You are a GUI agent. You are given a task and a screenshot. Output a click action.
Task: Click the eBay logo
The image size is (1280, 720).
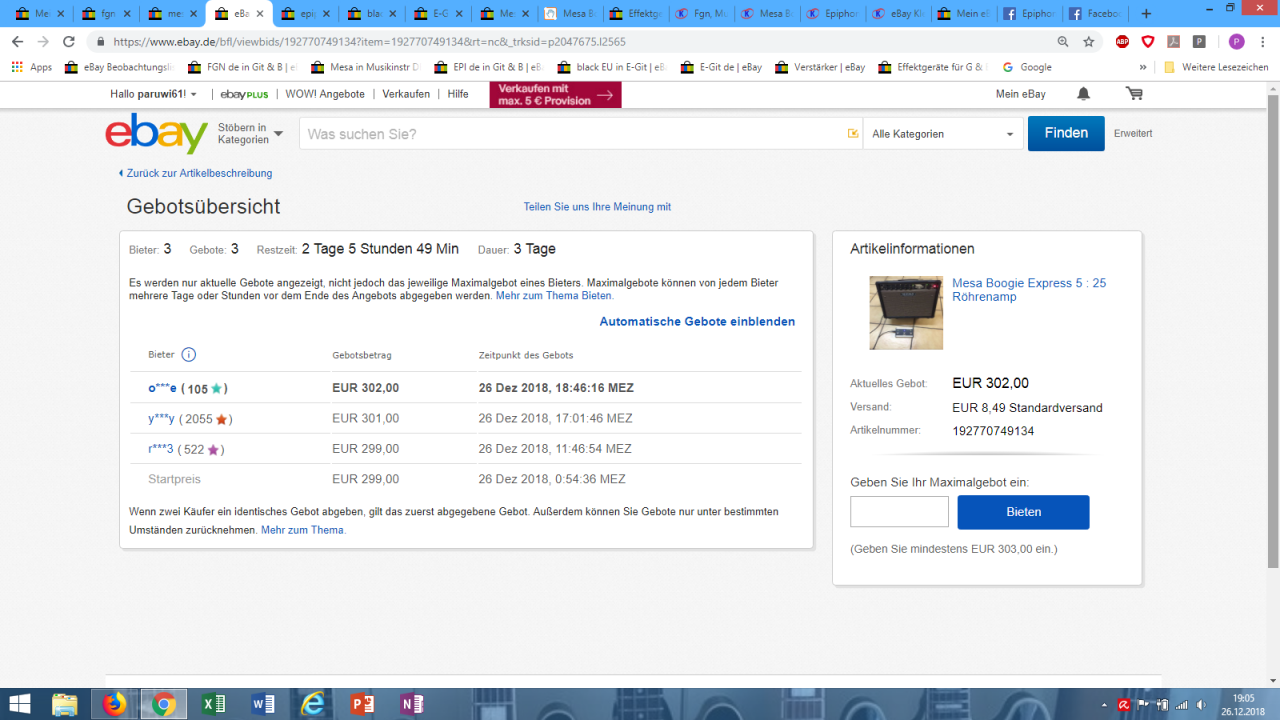point(157,133)
